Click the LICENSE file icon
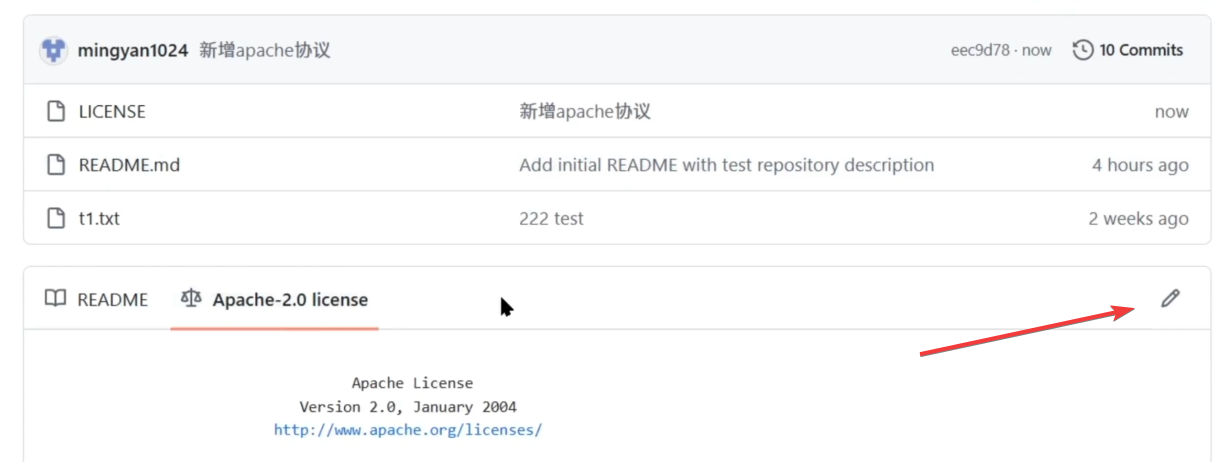Viewport: 1224px width, 462px height. tap(57, 111)
